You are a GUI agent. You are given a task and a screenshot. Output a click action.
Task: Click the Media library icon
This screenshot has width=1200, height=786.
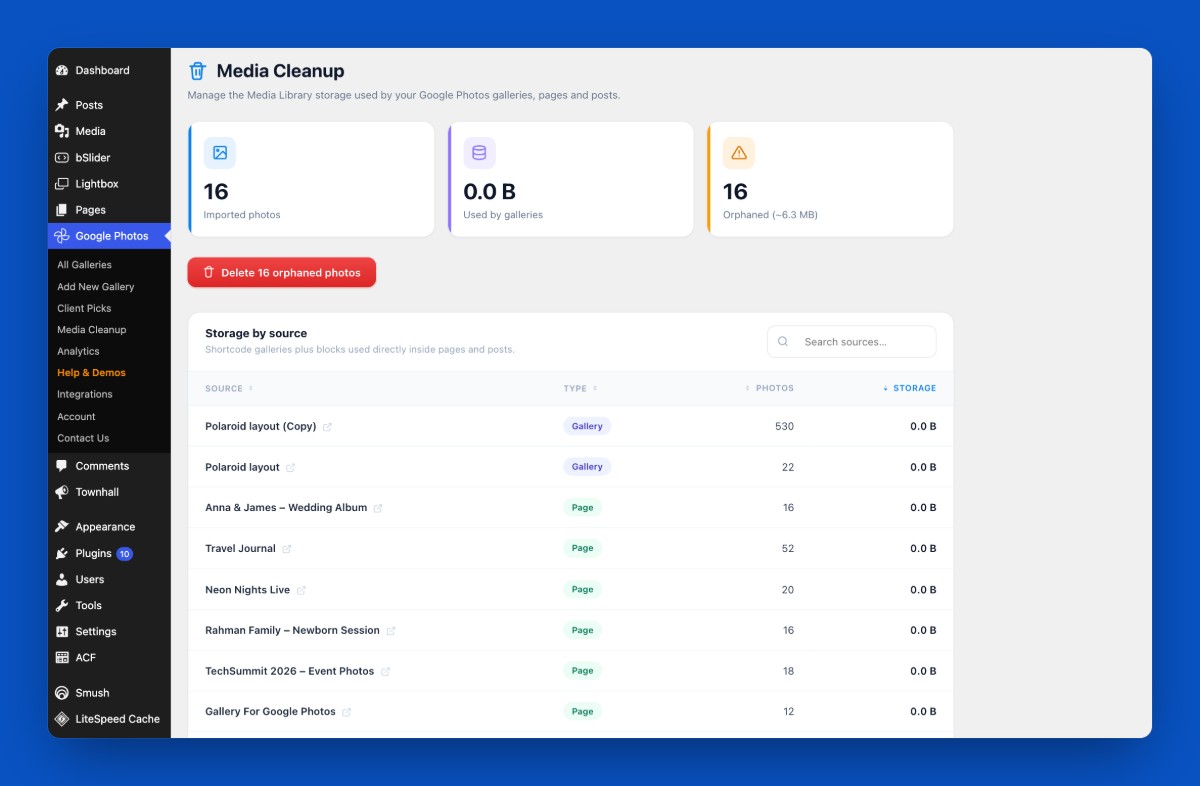point(62,131)
